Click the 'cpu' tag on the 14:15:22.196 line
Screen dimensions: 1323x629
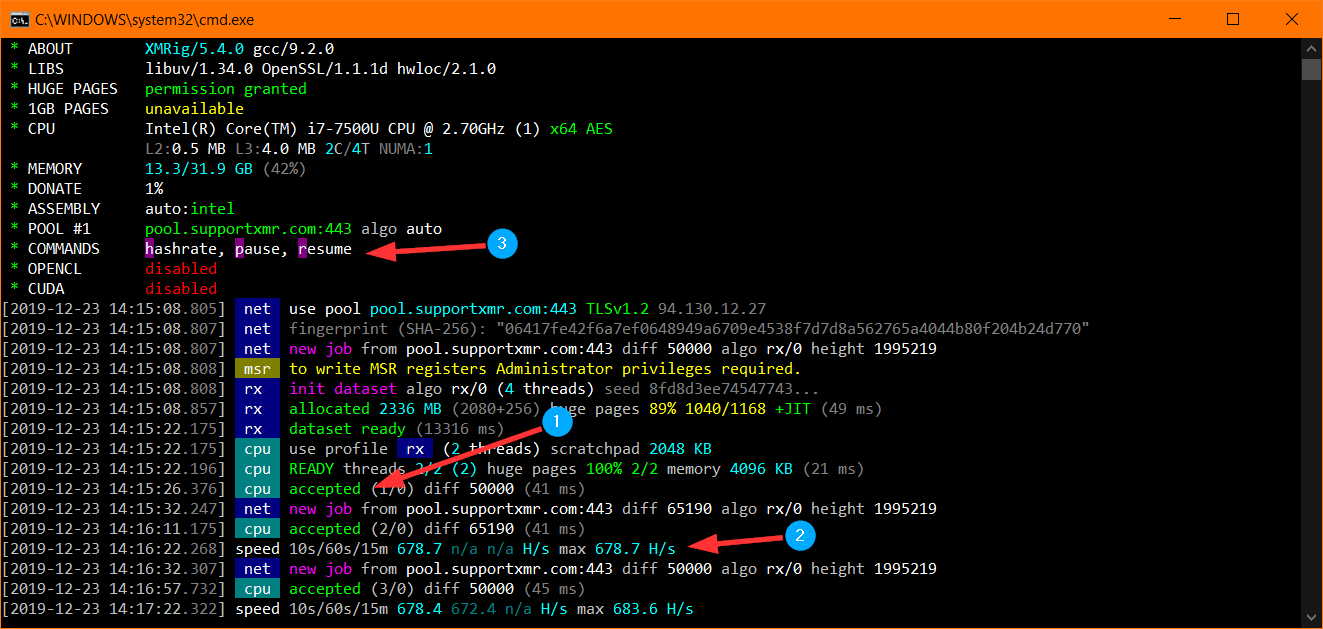point(257,468)
